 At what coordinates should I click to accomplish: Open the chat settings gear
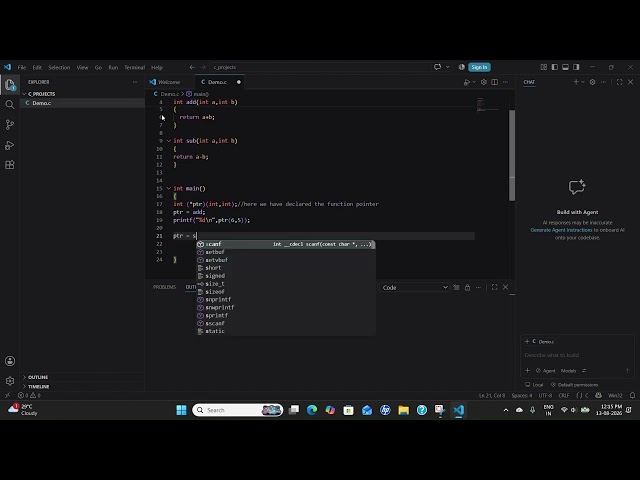pyautogui.click(x=592, y=82)
